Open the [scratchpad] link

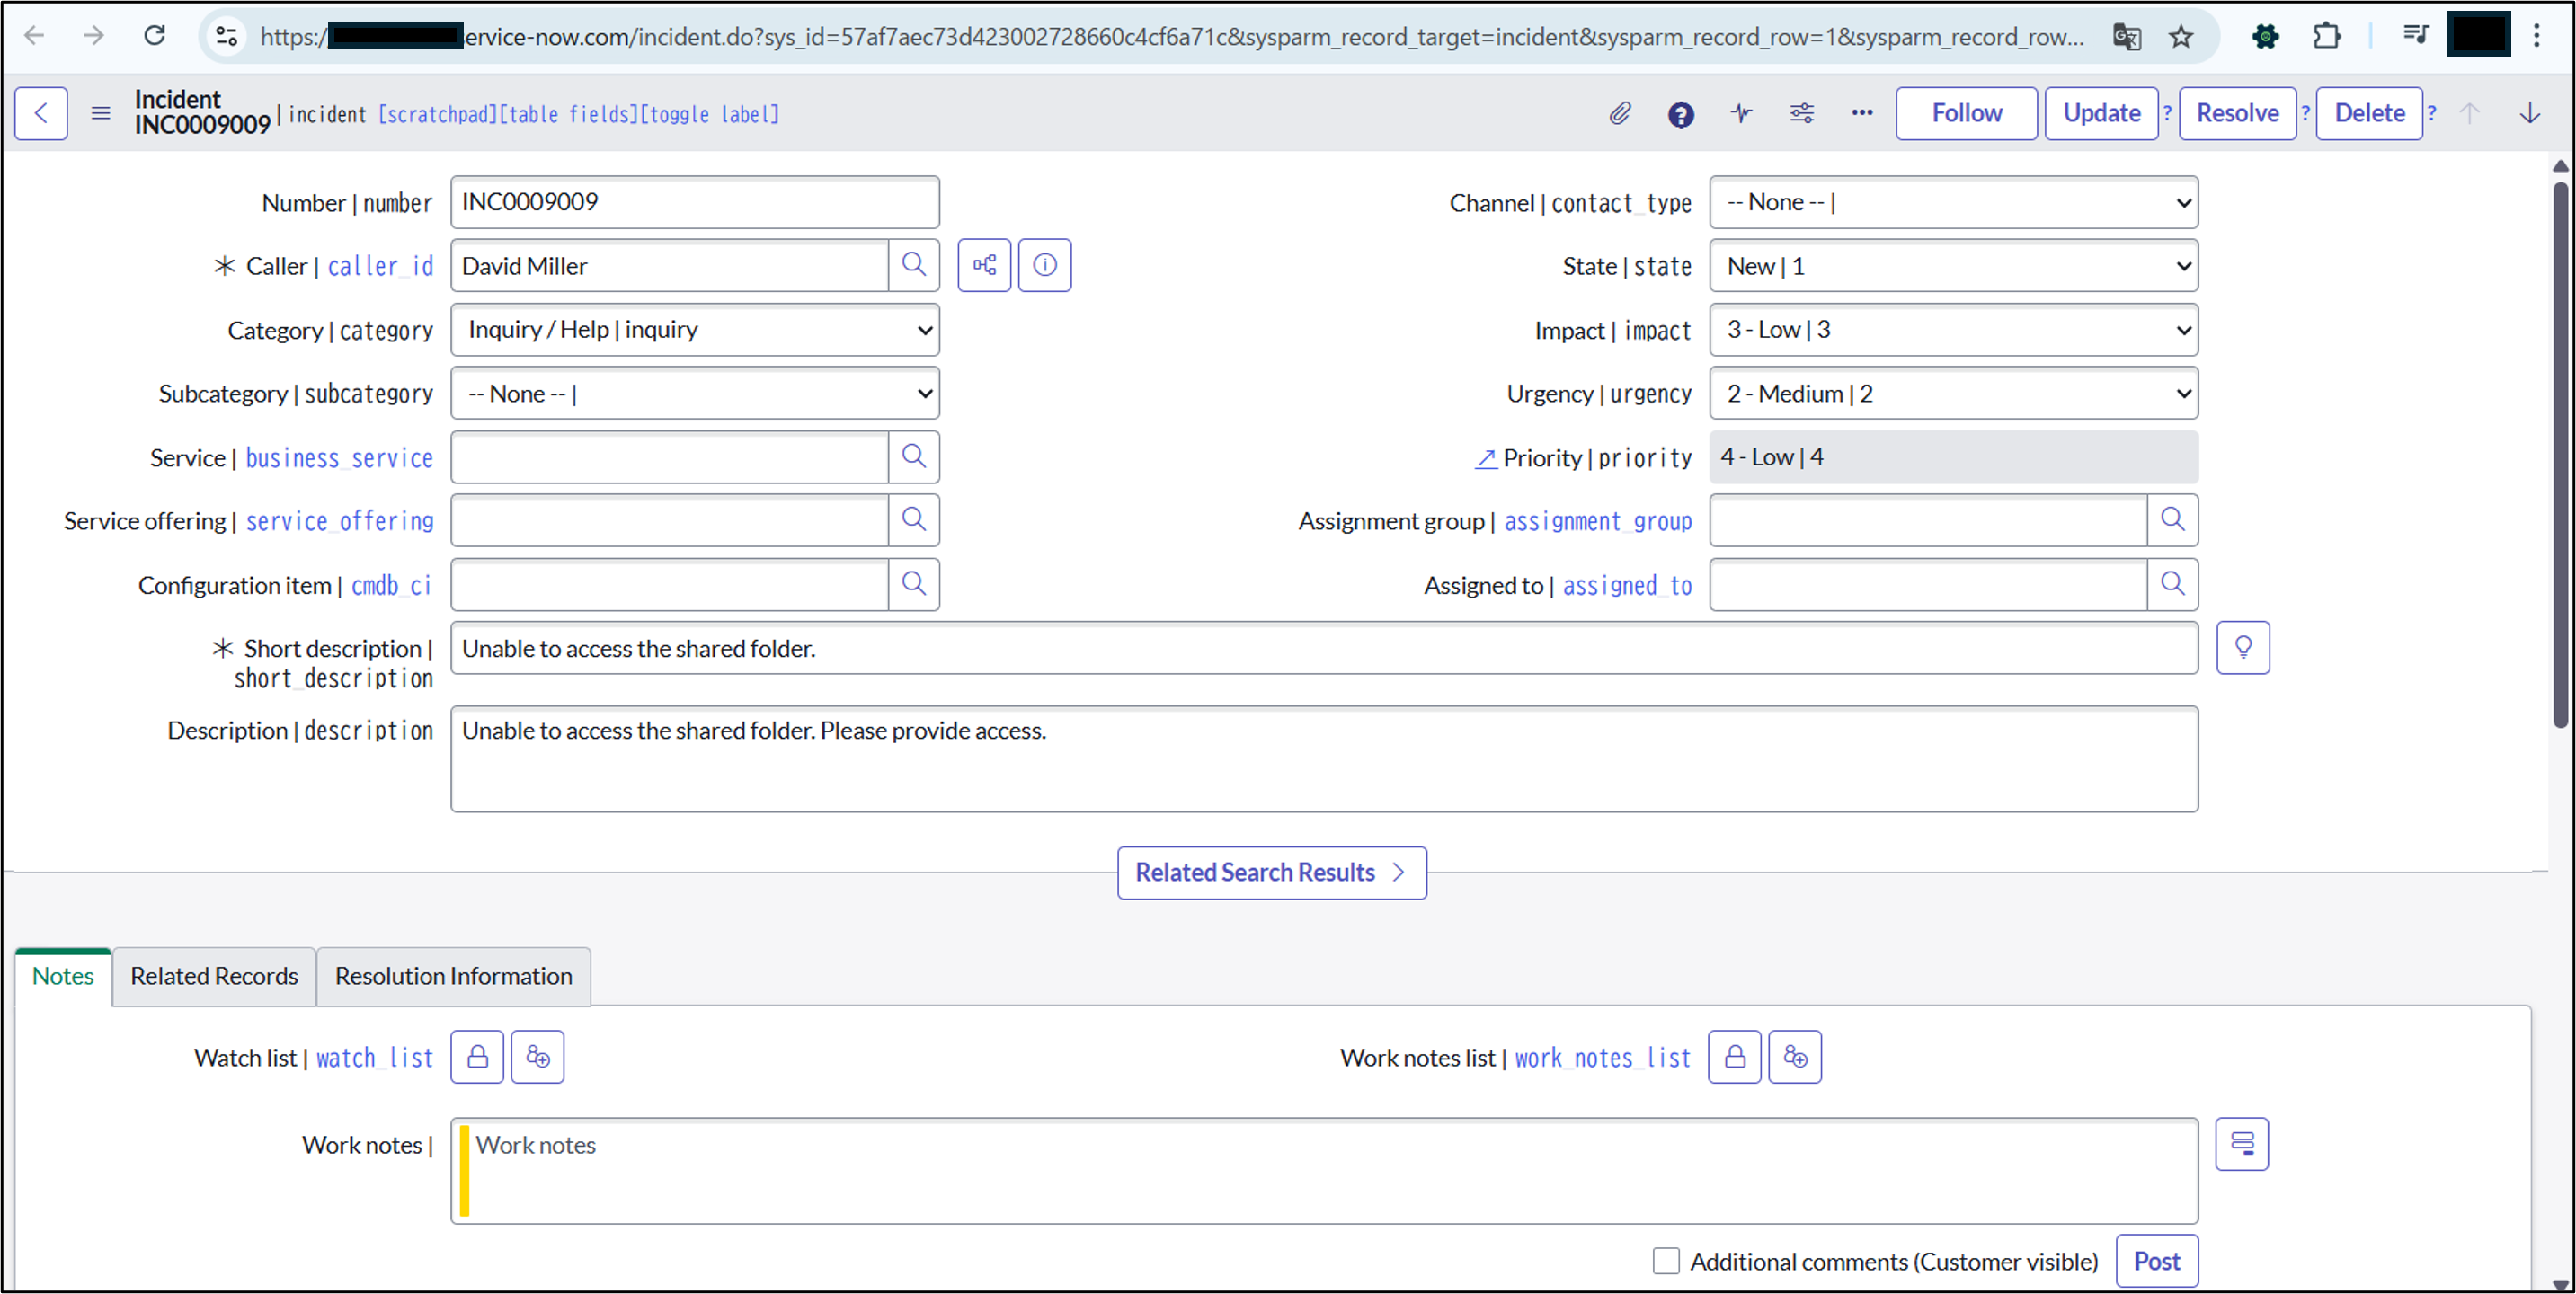[437, 114]
